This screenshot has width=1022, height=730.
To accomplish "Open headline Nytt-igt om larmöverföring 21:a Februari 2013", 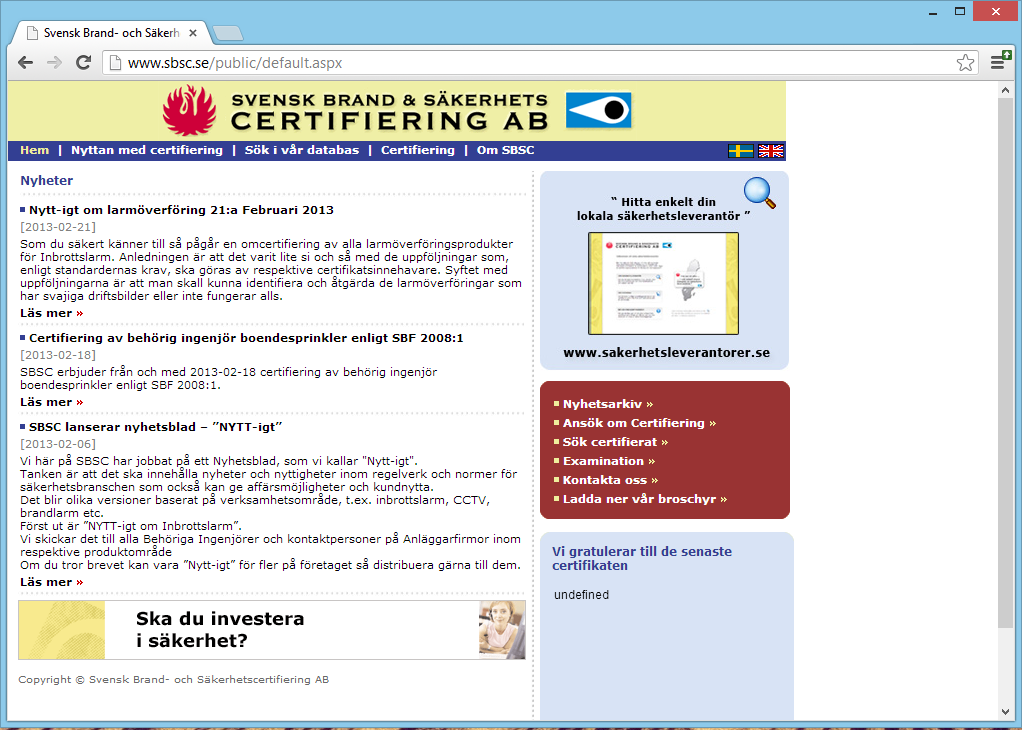I will [181, 210].
